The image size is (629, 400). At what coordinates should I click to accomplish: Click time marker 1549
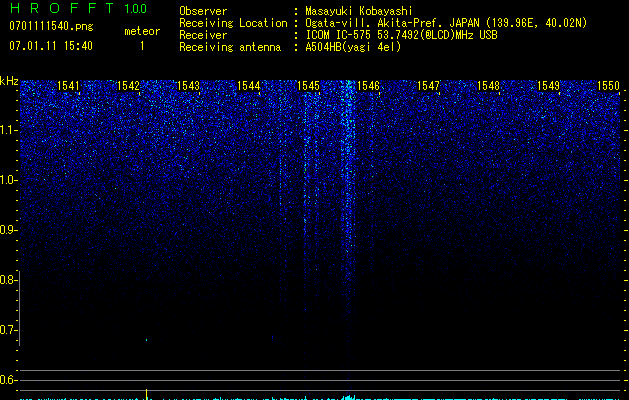click(x=548, y=86)
